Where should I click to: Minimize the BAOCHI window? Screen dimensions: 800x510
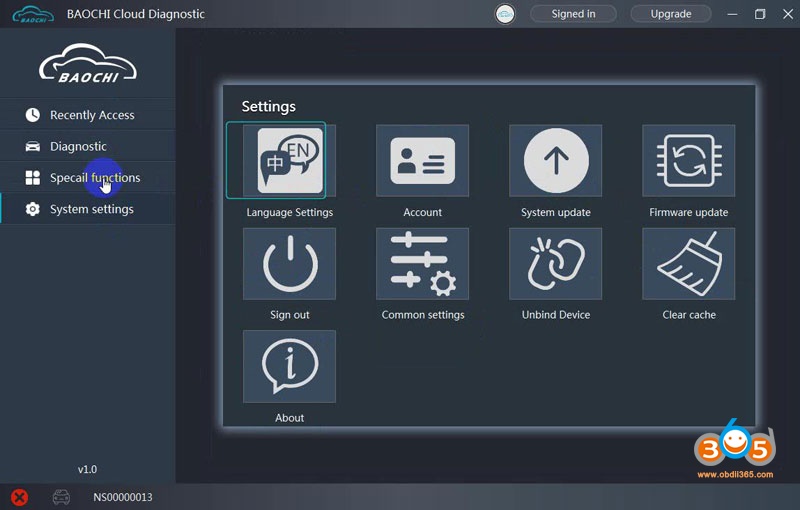pos(733,14)
